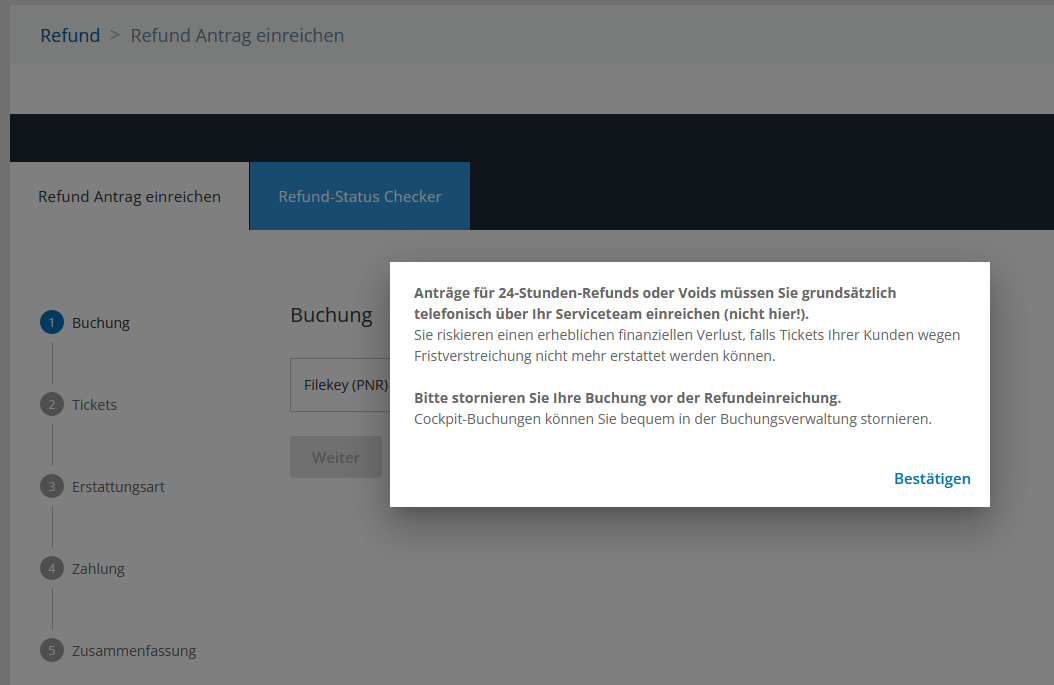
Task: Select the Buchung step label in sidebar
Action: point(101,323)
